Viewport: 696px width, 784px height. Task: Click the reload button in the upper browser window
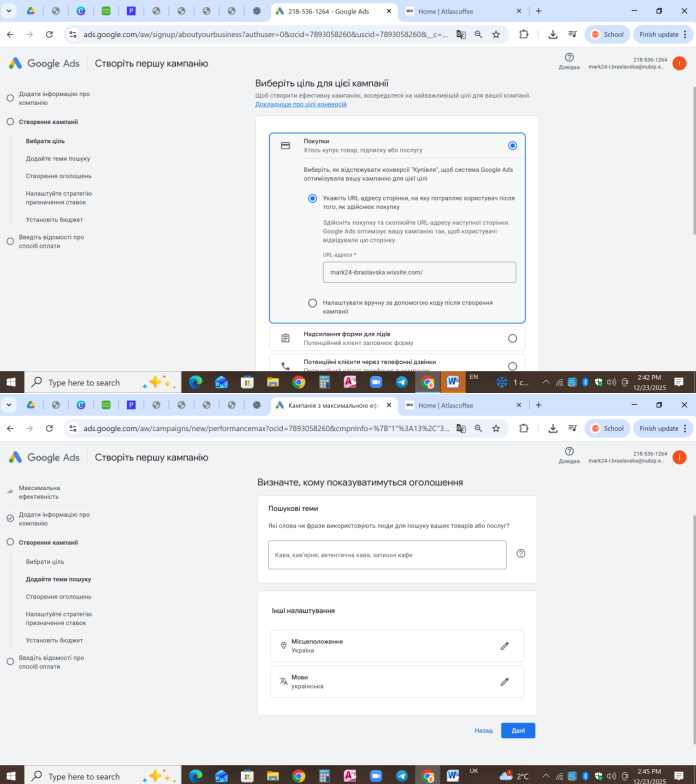(49, 34)
